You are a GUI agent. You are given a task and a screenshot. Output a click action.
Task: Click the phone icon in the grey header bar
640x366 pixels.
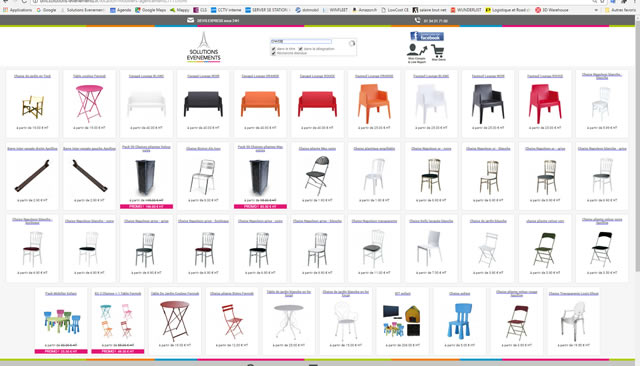[x=417, y=20]
